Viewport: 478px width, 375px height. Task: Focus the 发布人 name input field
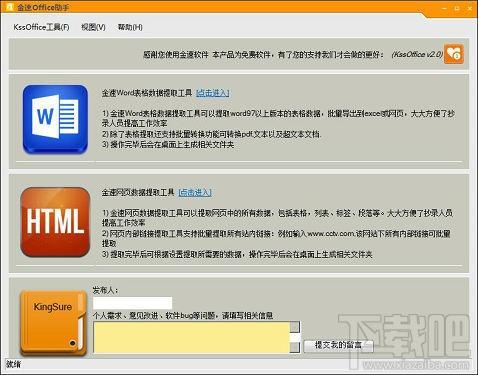coord(133,303)
